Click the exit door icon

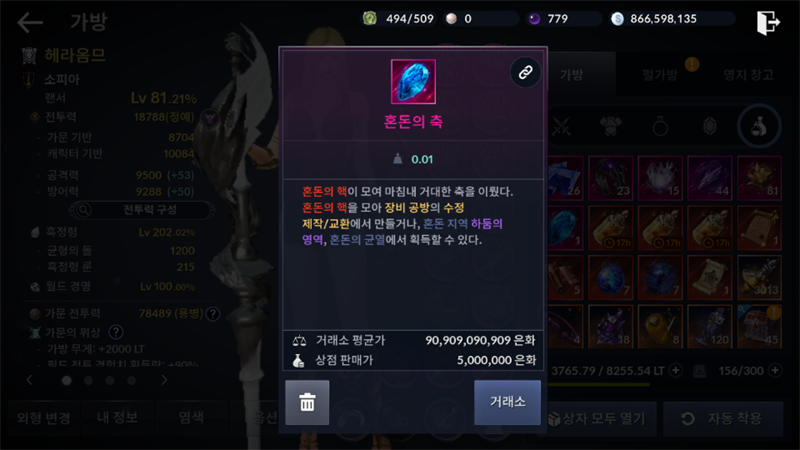(x=768, y=22)
